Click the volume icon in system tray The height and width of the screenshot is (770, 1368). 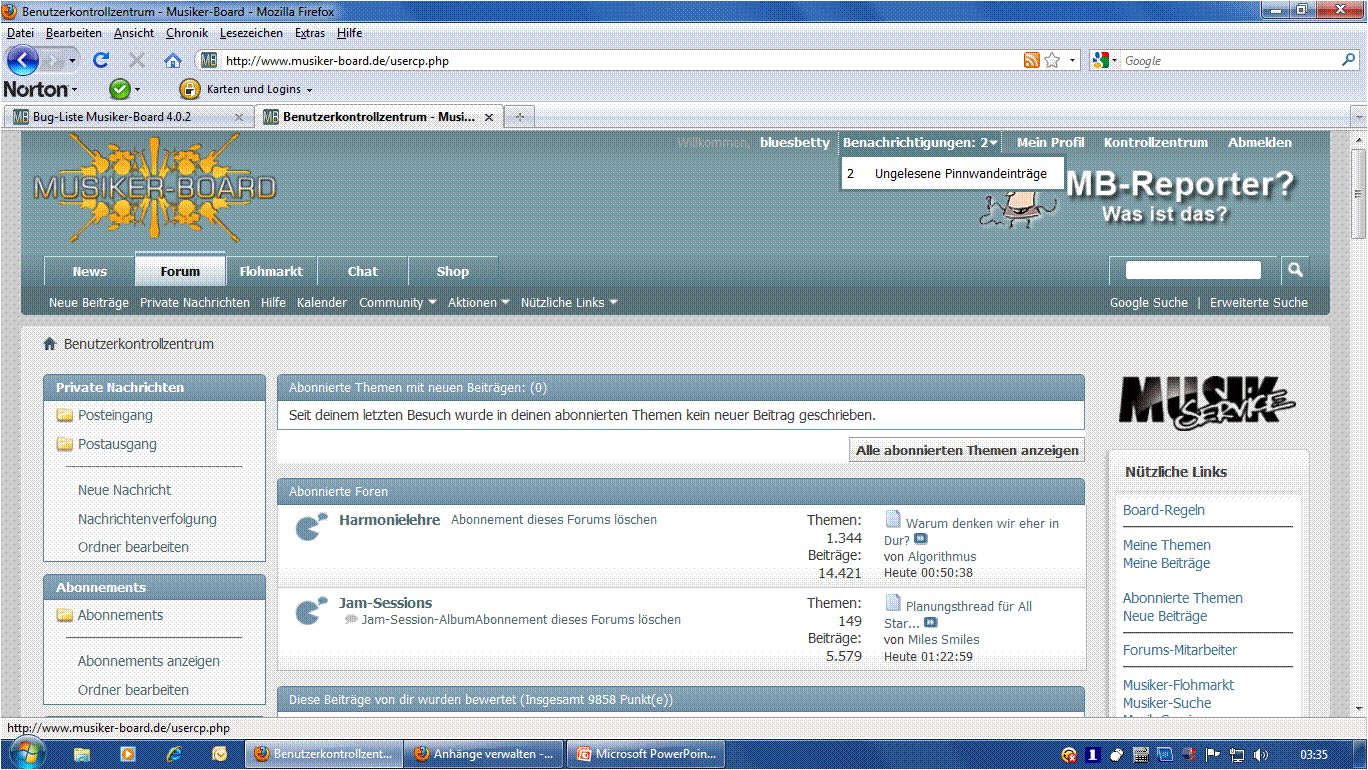(1261, 755)
